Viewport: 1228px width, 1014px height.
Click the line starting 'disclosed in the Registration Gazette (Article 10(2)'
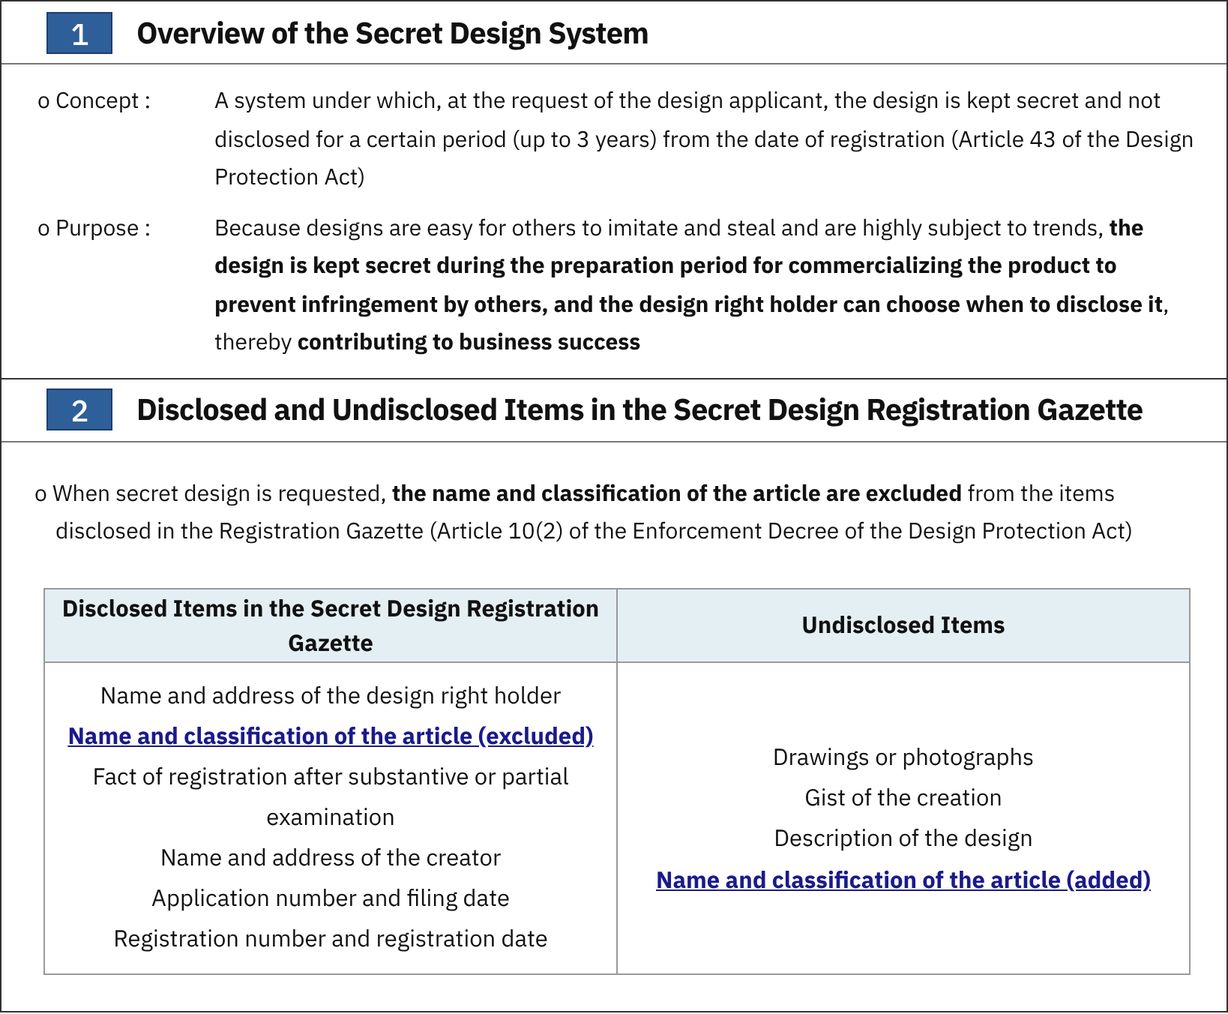(x=593, y=531)
